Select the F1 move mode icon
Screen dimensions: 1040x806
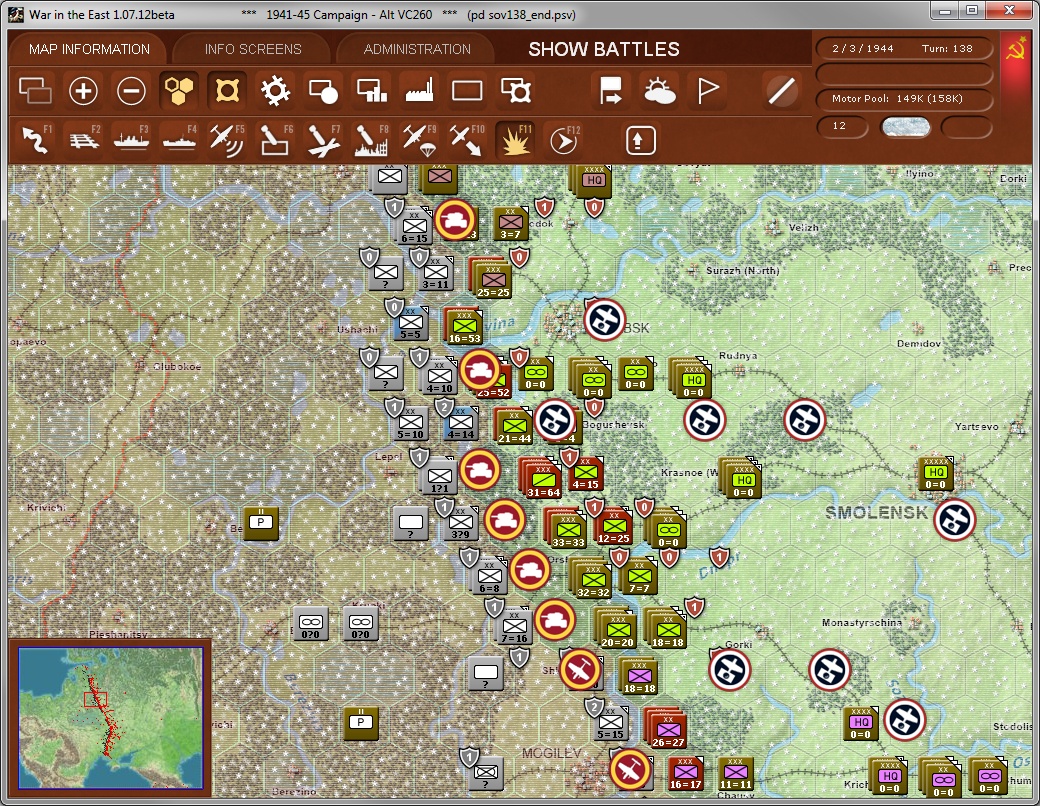(36, 140)
